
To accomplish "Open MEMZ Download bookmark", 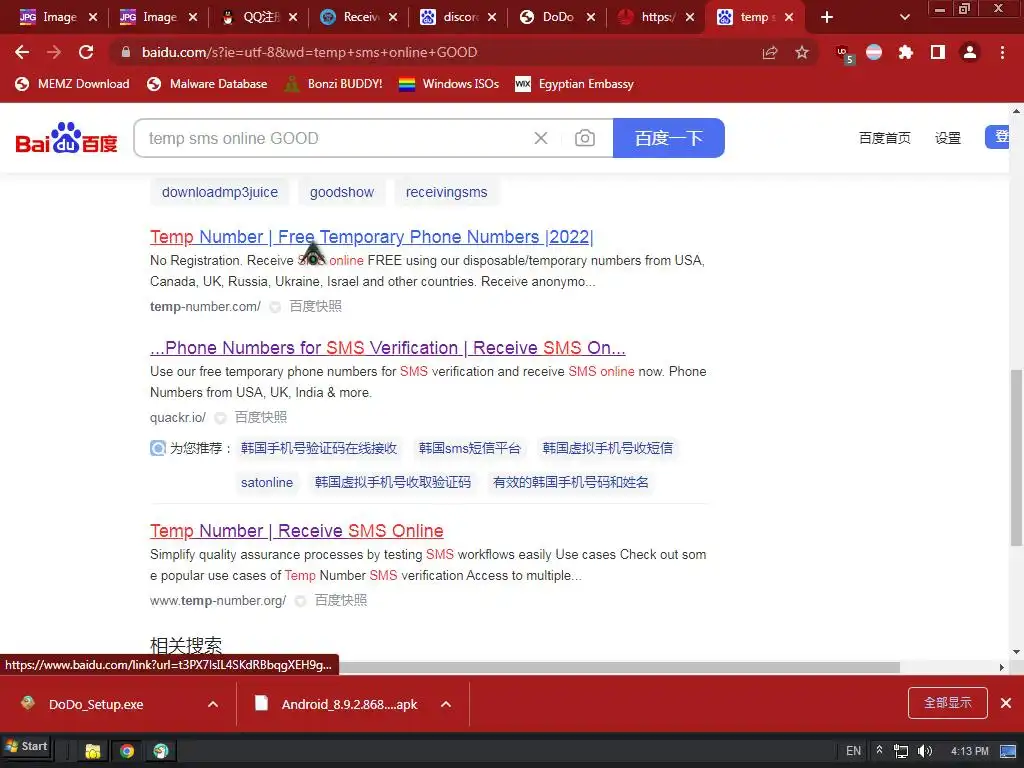I will (72, 84).
